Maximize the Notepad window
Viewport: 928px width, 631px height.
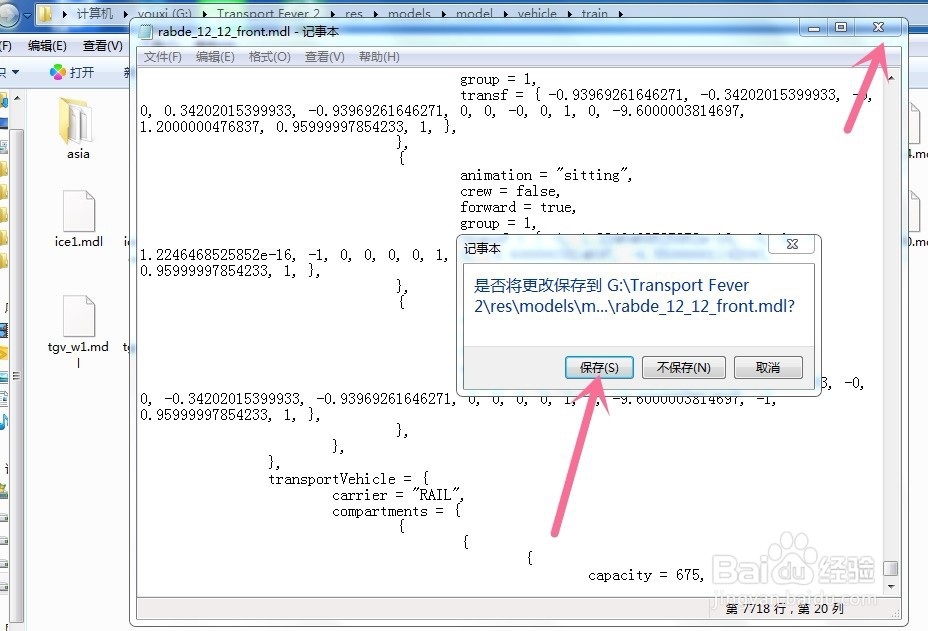pyautogui.click(x=840, y=27)
